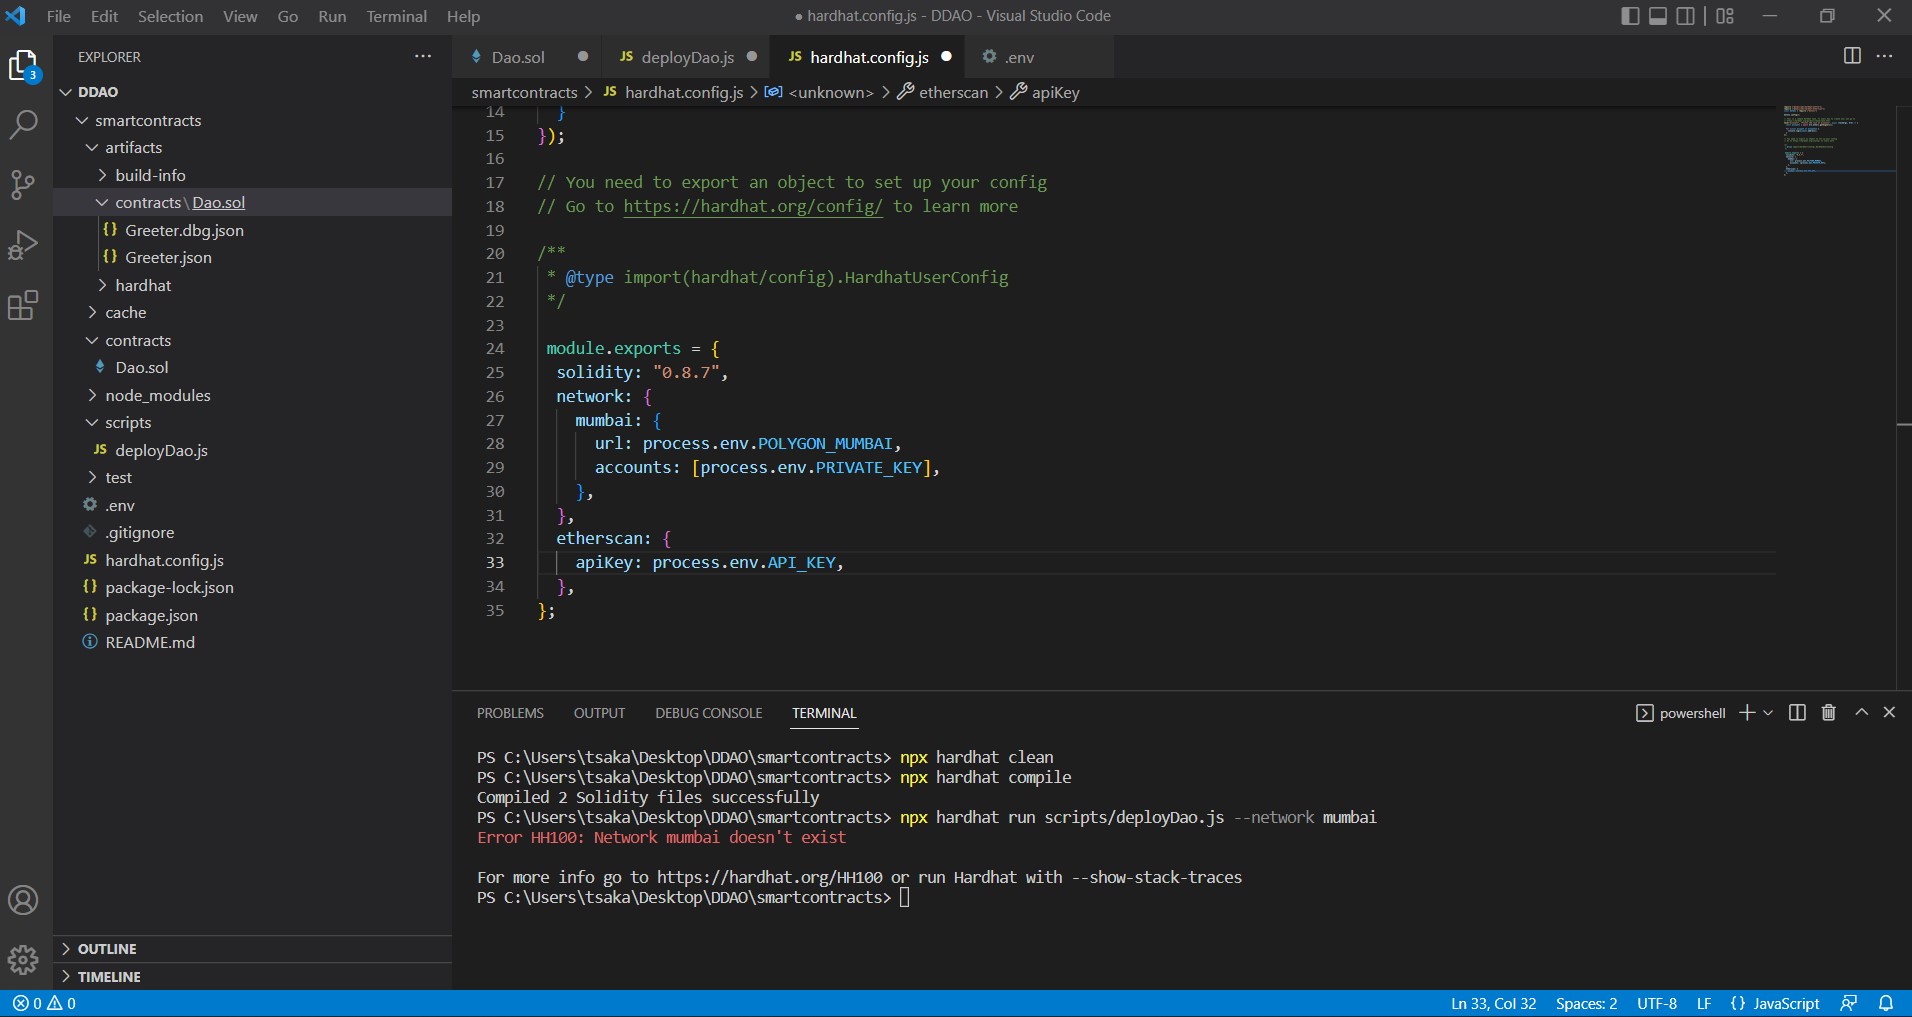
Task: Click the terminal prompt input area
Action: 904,897
